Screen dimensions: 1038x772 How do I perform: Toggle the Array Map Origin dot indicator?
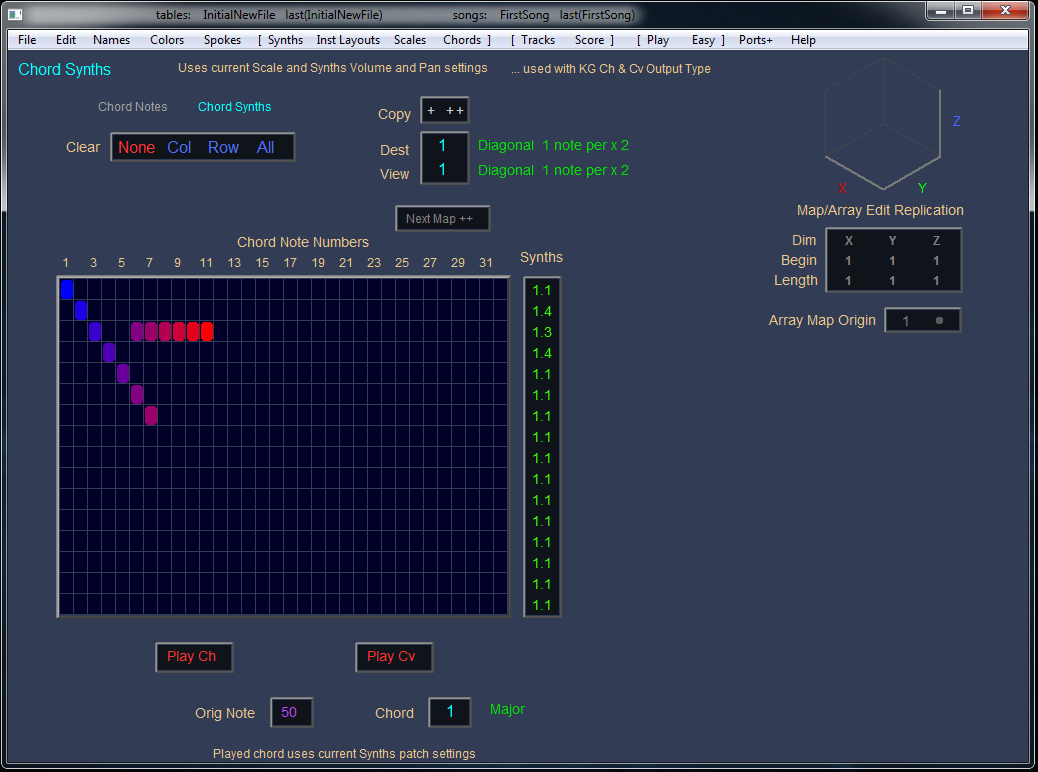tap(939, 320)
